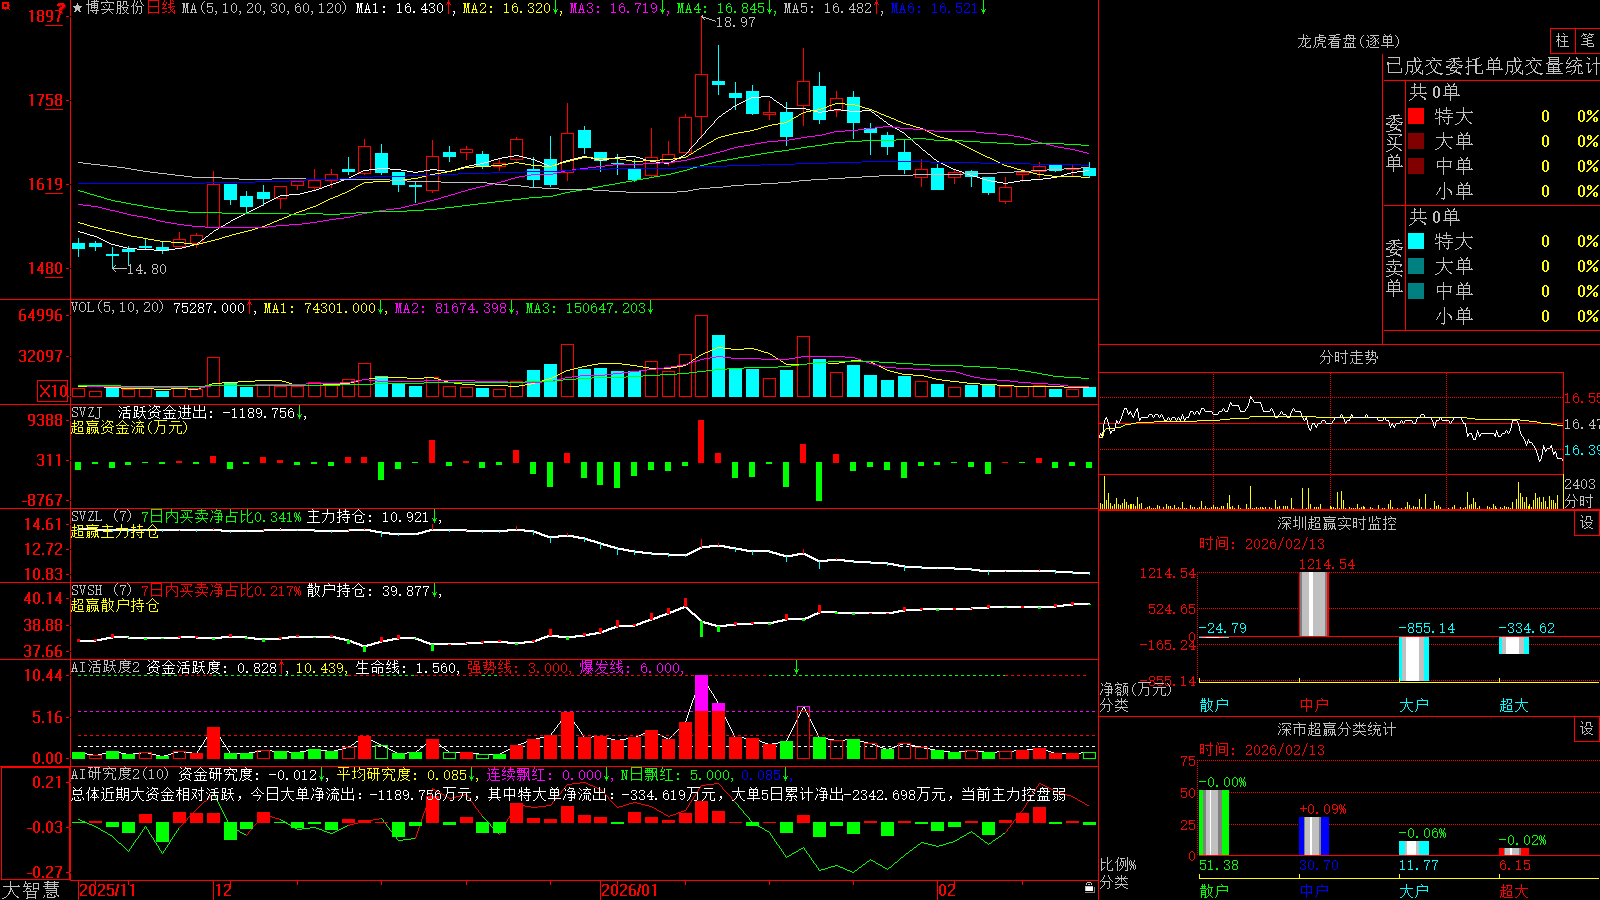Switch to 笔 (tick) view tab

click(x=1587, y=41)
